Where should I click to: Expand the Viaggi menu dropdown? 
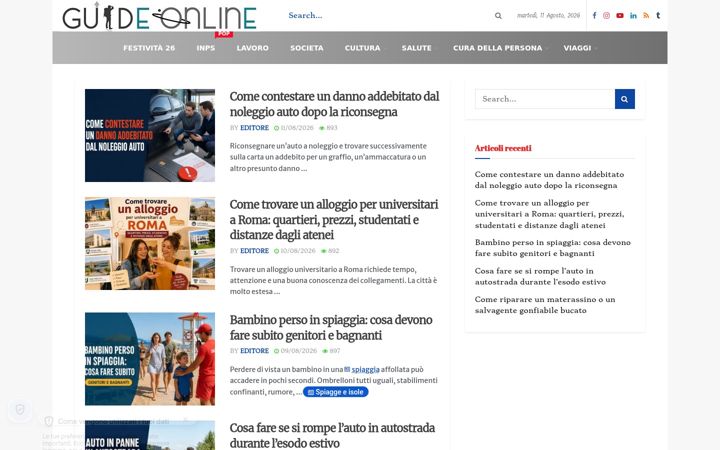(x=579, y=48)
